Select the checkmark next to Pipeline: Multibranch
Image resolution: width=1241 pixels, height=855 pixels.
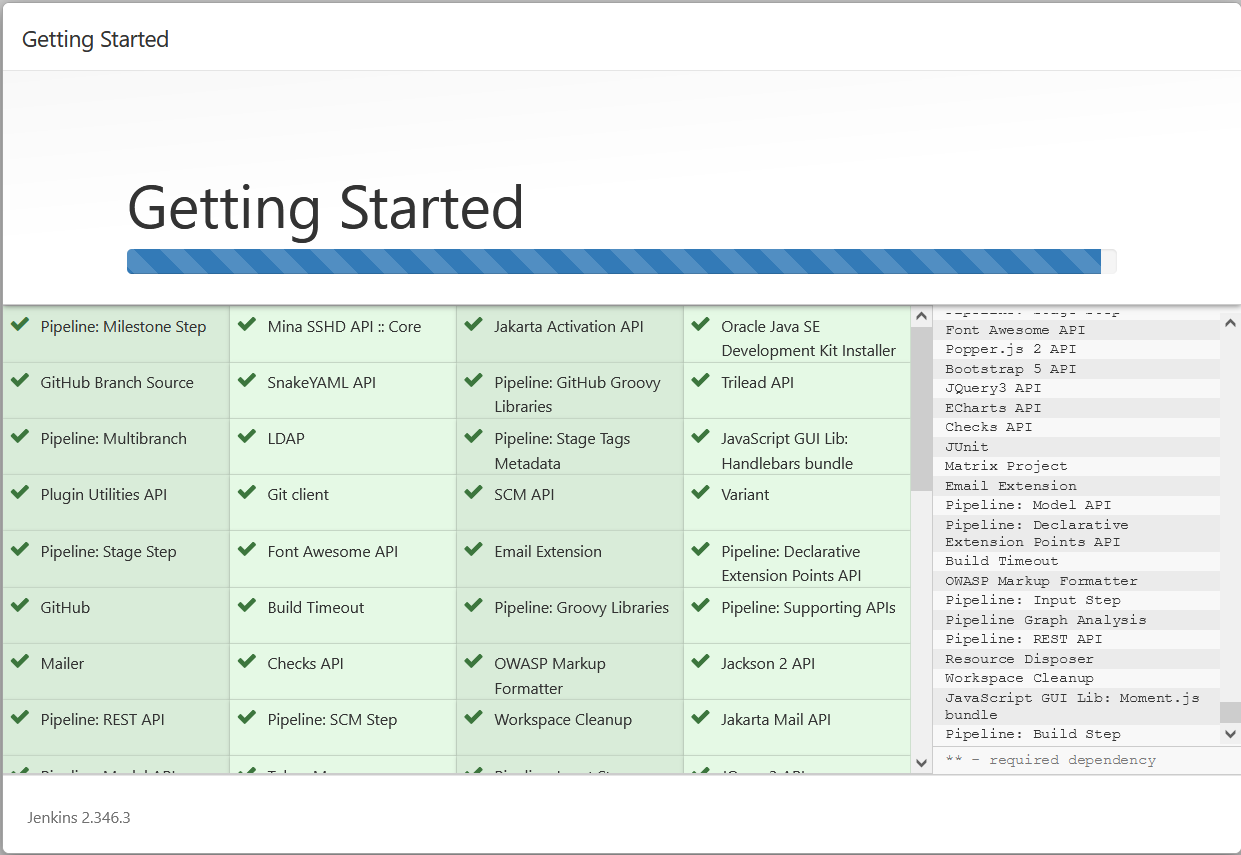(19, 436)
